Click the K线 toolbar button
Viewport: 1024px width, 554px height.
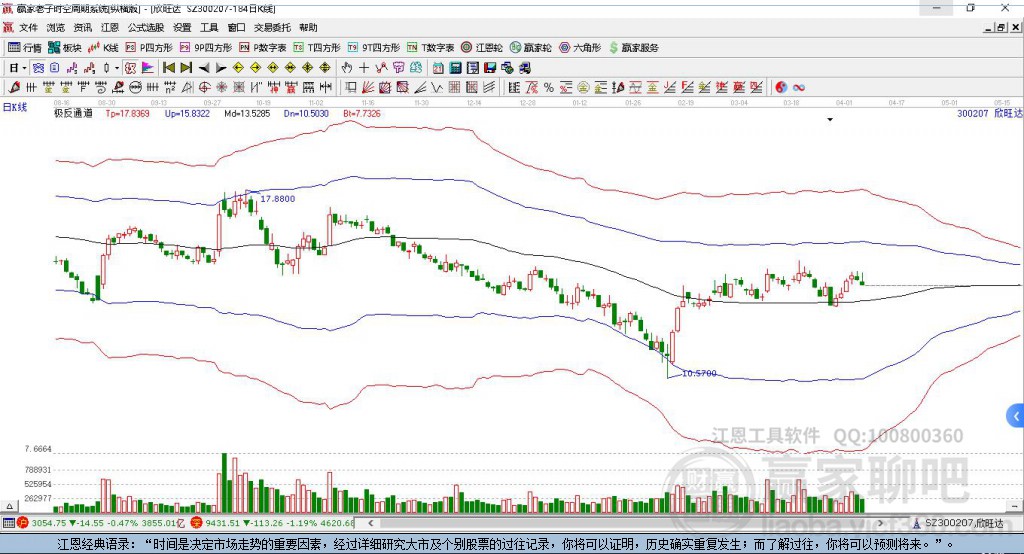pyautogui.click(x=103, y=48)
